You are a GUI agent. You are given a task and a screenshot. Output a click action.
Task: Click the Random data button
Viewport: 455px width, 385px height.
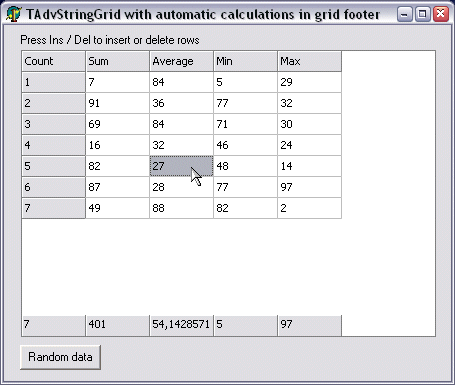pos(60,357)
